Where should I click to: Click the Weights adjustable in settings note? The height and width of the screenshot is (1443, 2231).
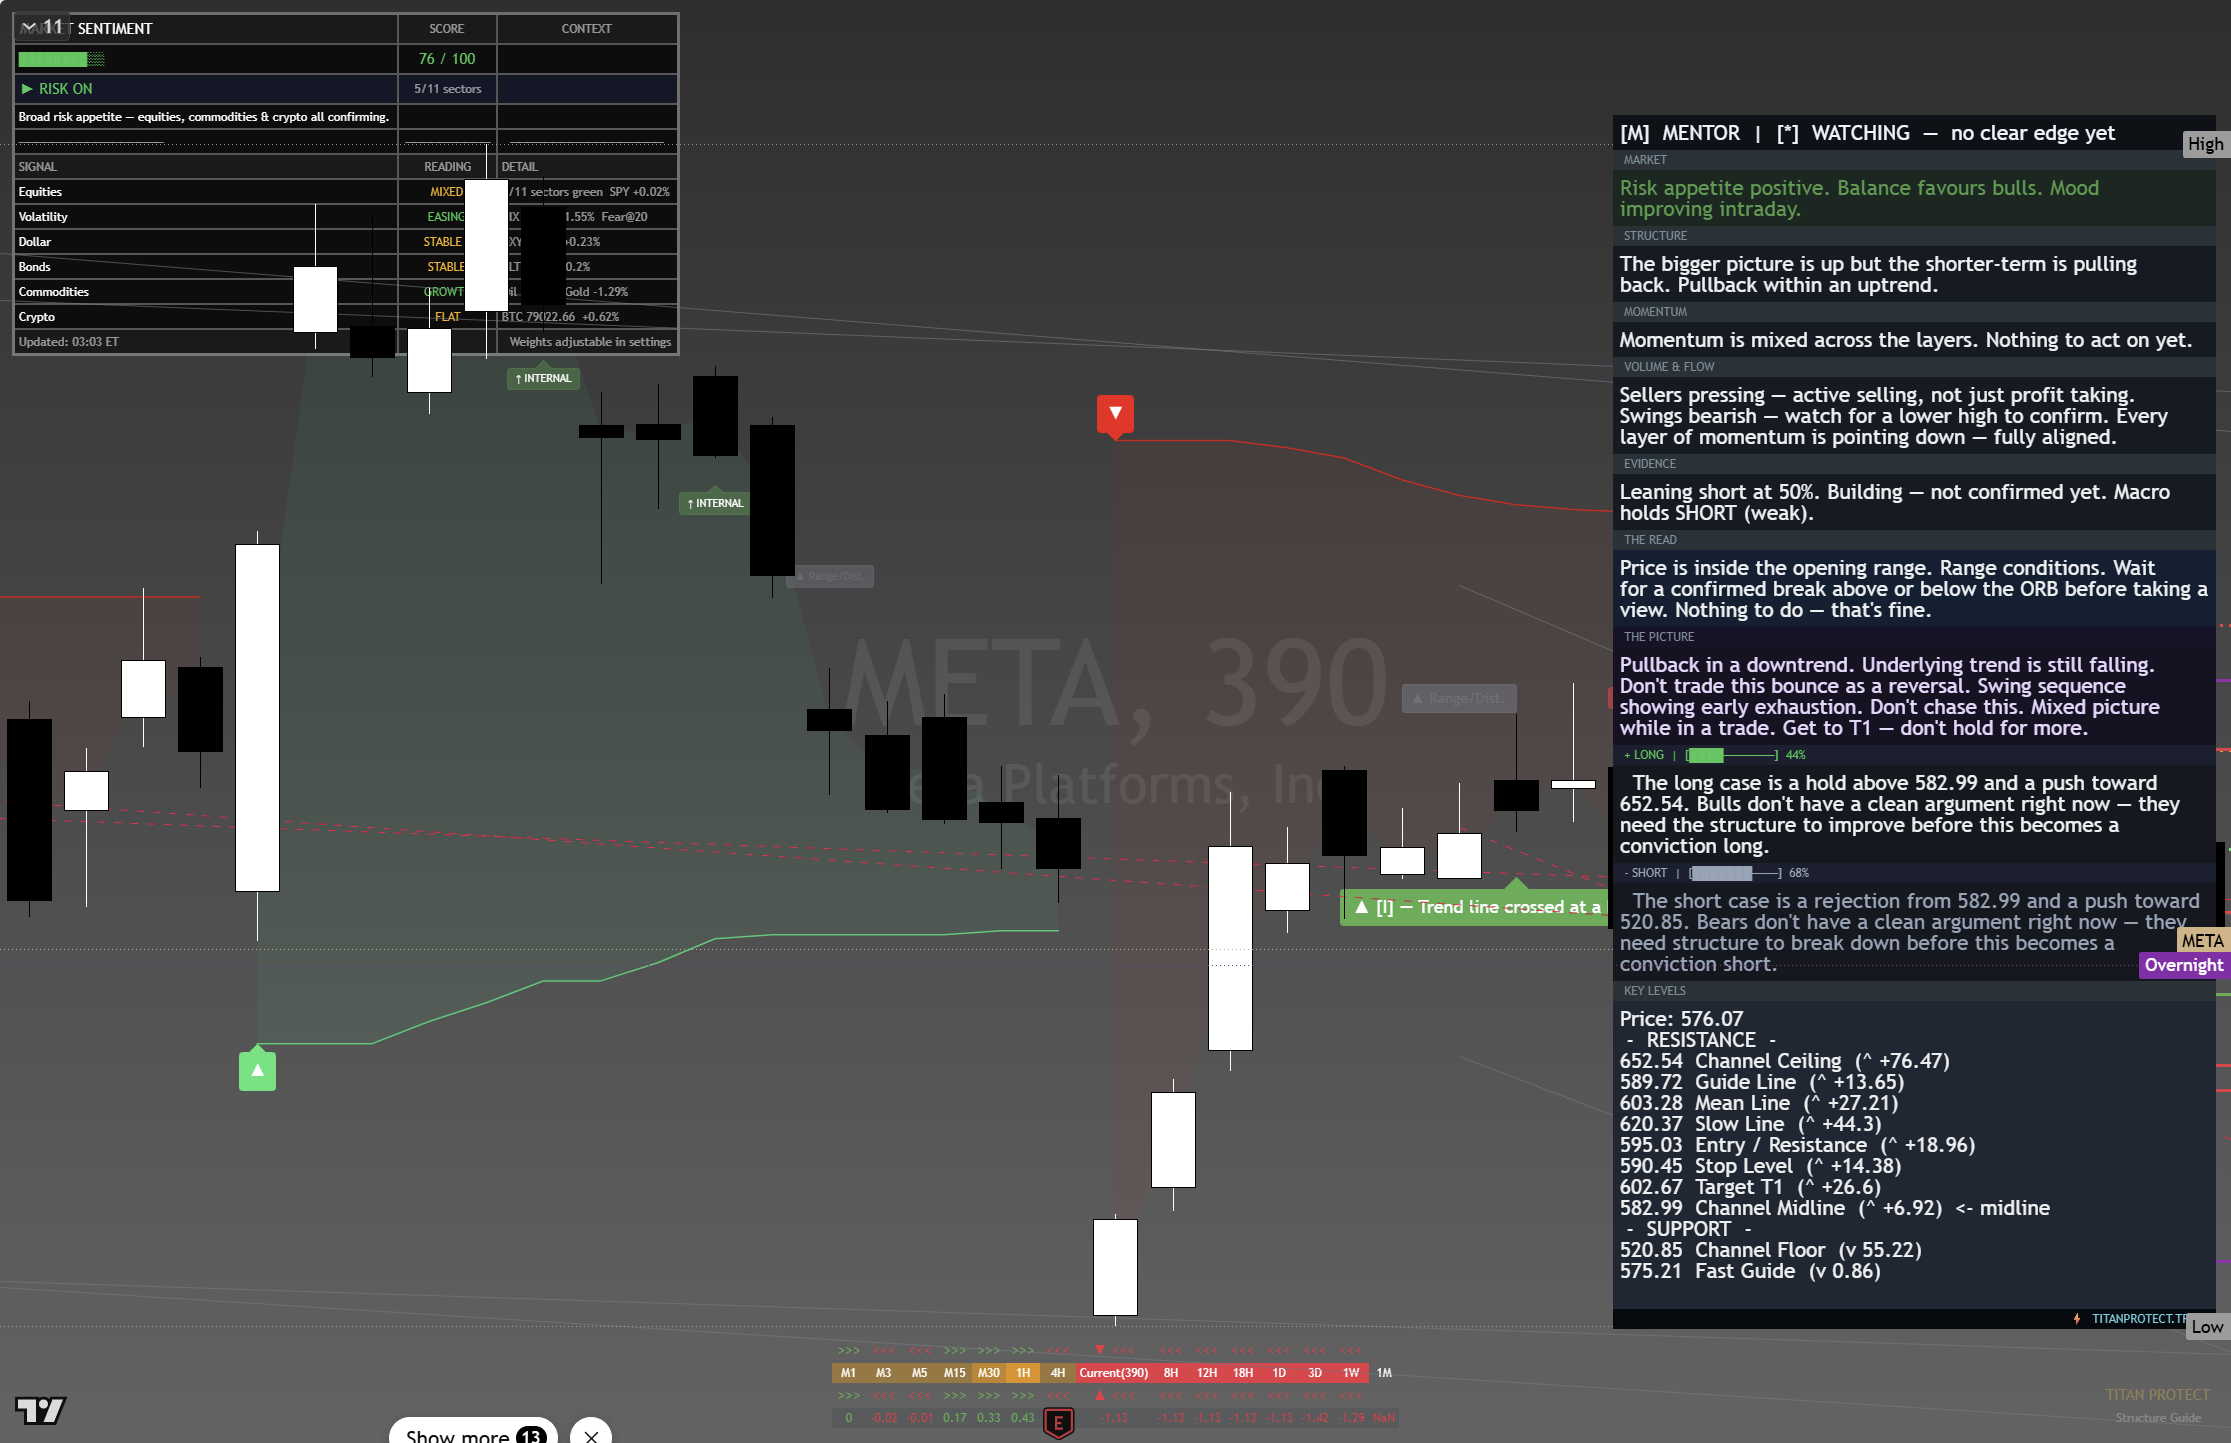tap(590, 341)
